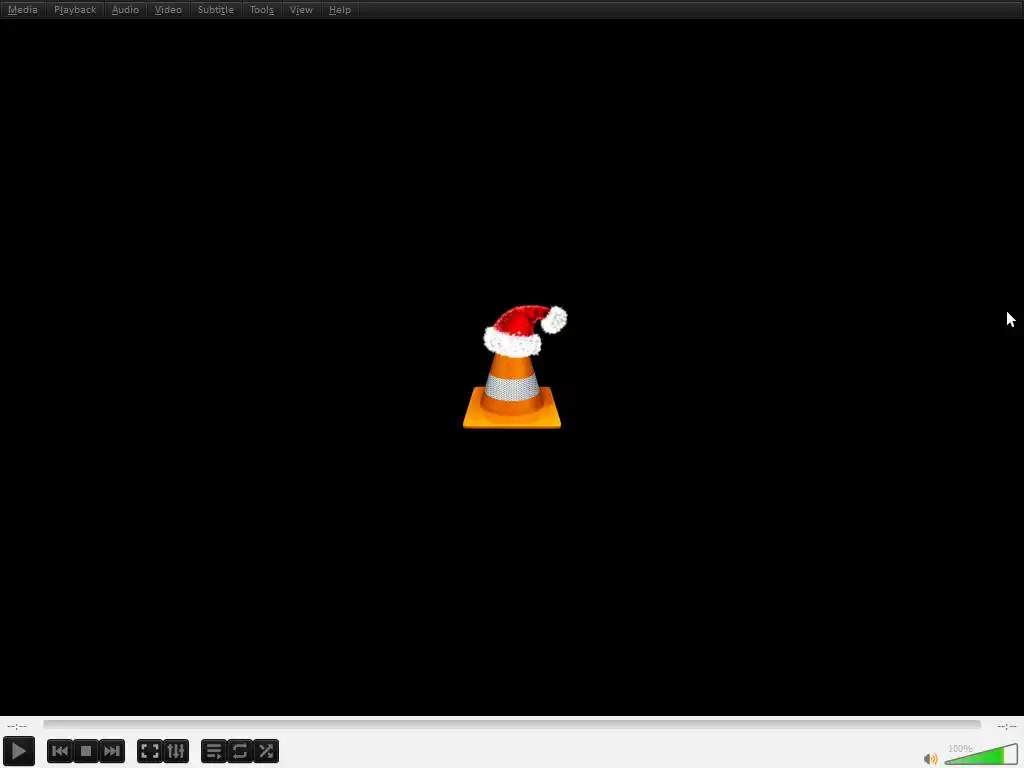Show extended settings equalizer panel
Image resolution: width=1024 pixels, height=768 pixels.
(176, 751)
